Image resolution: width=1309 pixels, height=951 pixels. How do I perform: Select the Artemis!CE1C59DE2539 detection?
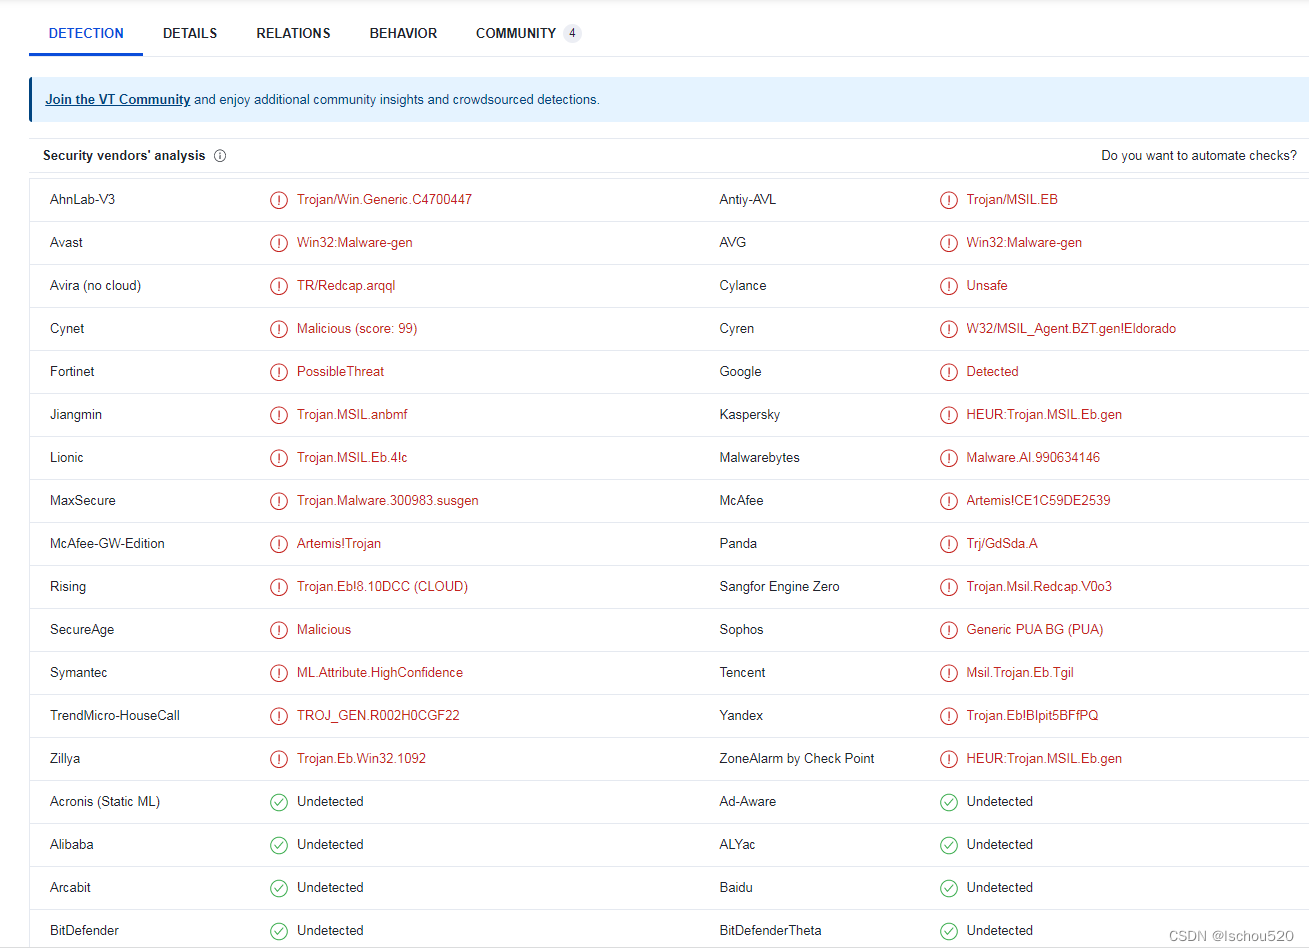[1038, 501]
